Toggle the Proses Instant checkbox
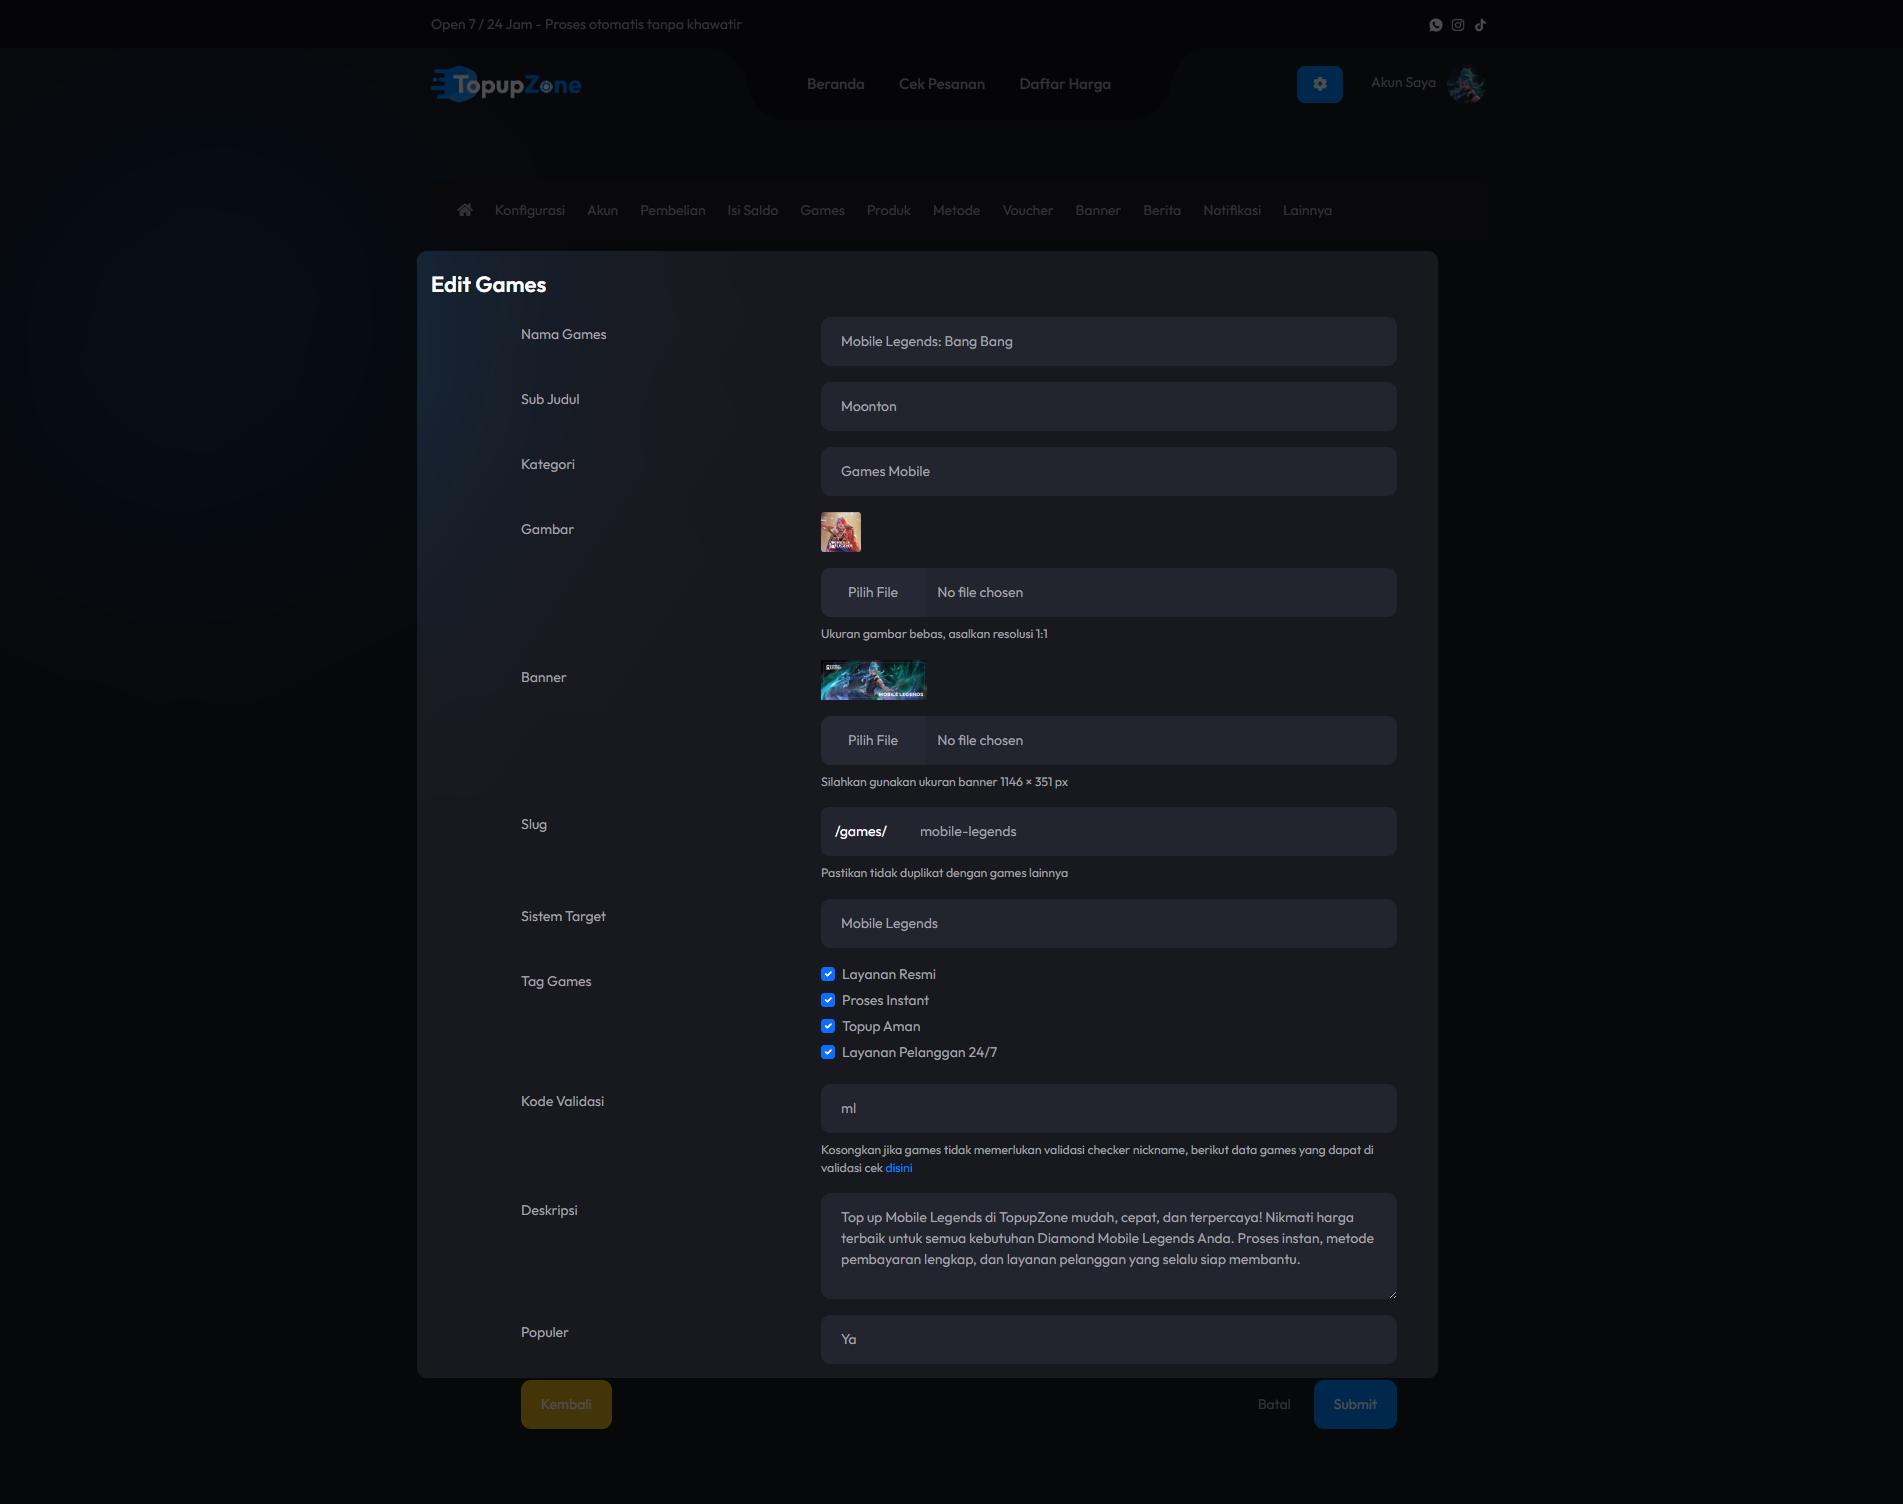This screenshot has width=1903, height=1504. click(828, 1000)
